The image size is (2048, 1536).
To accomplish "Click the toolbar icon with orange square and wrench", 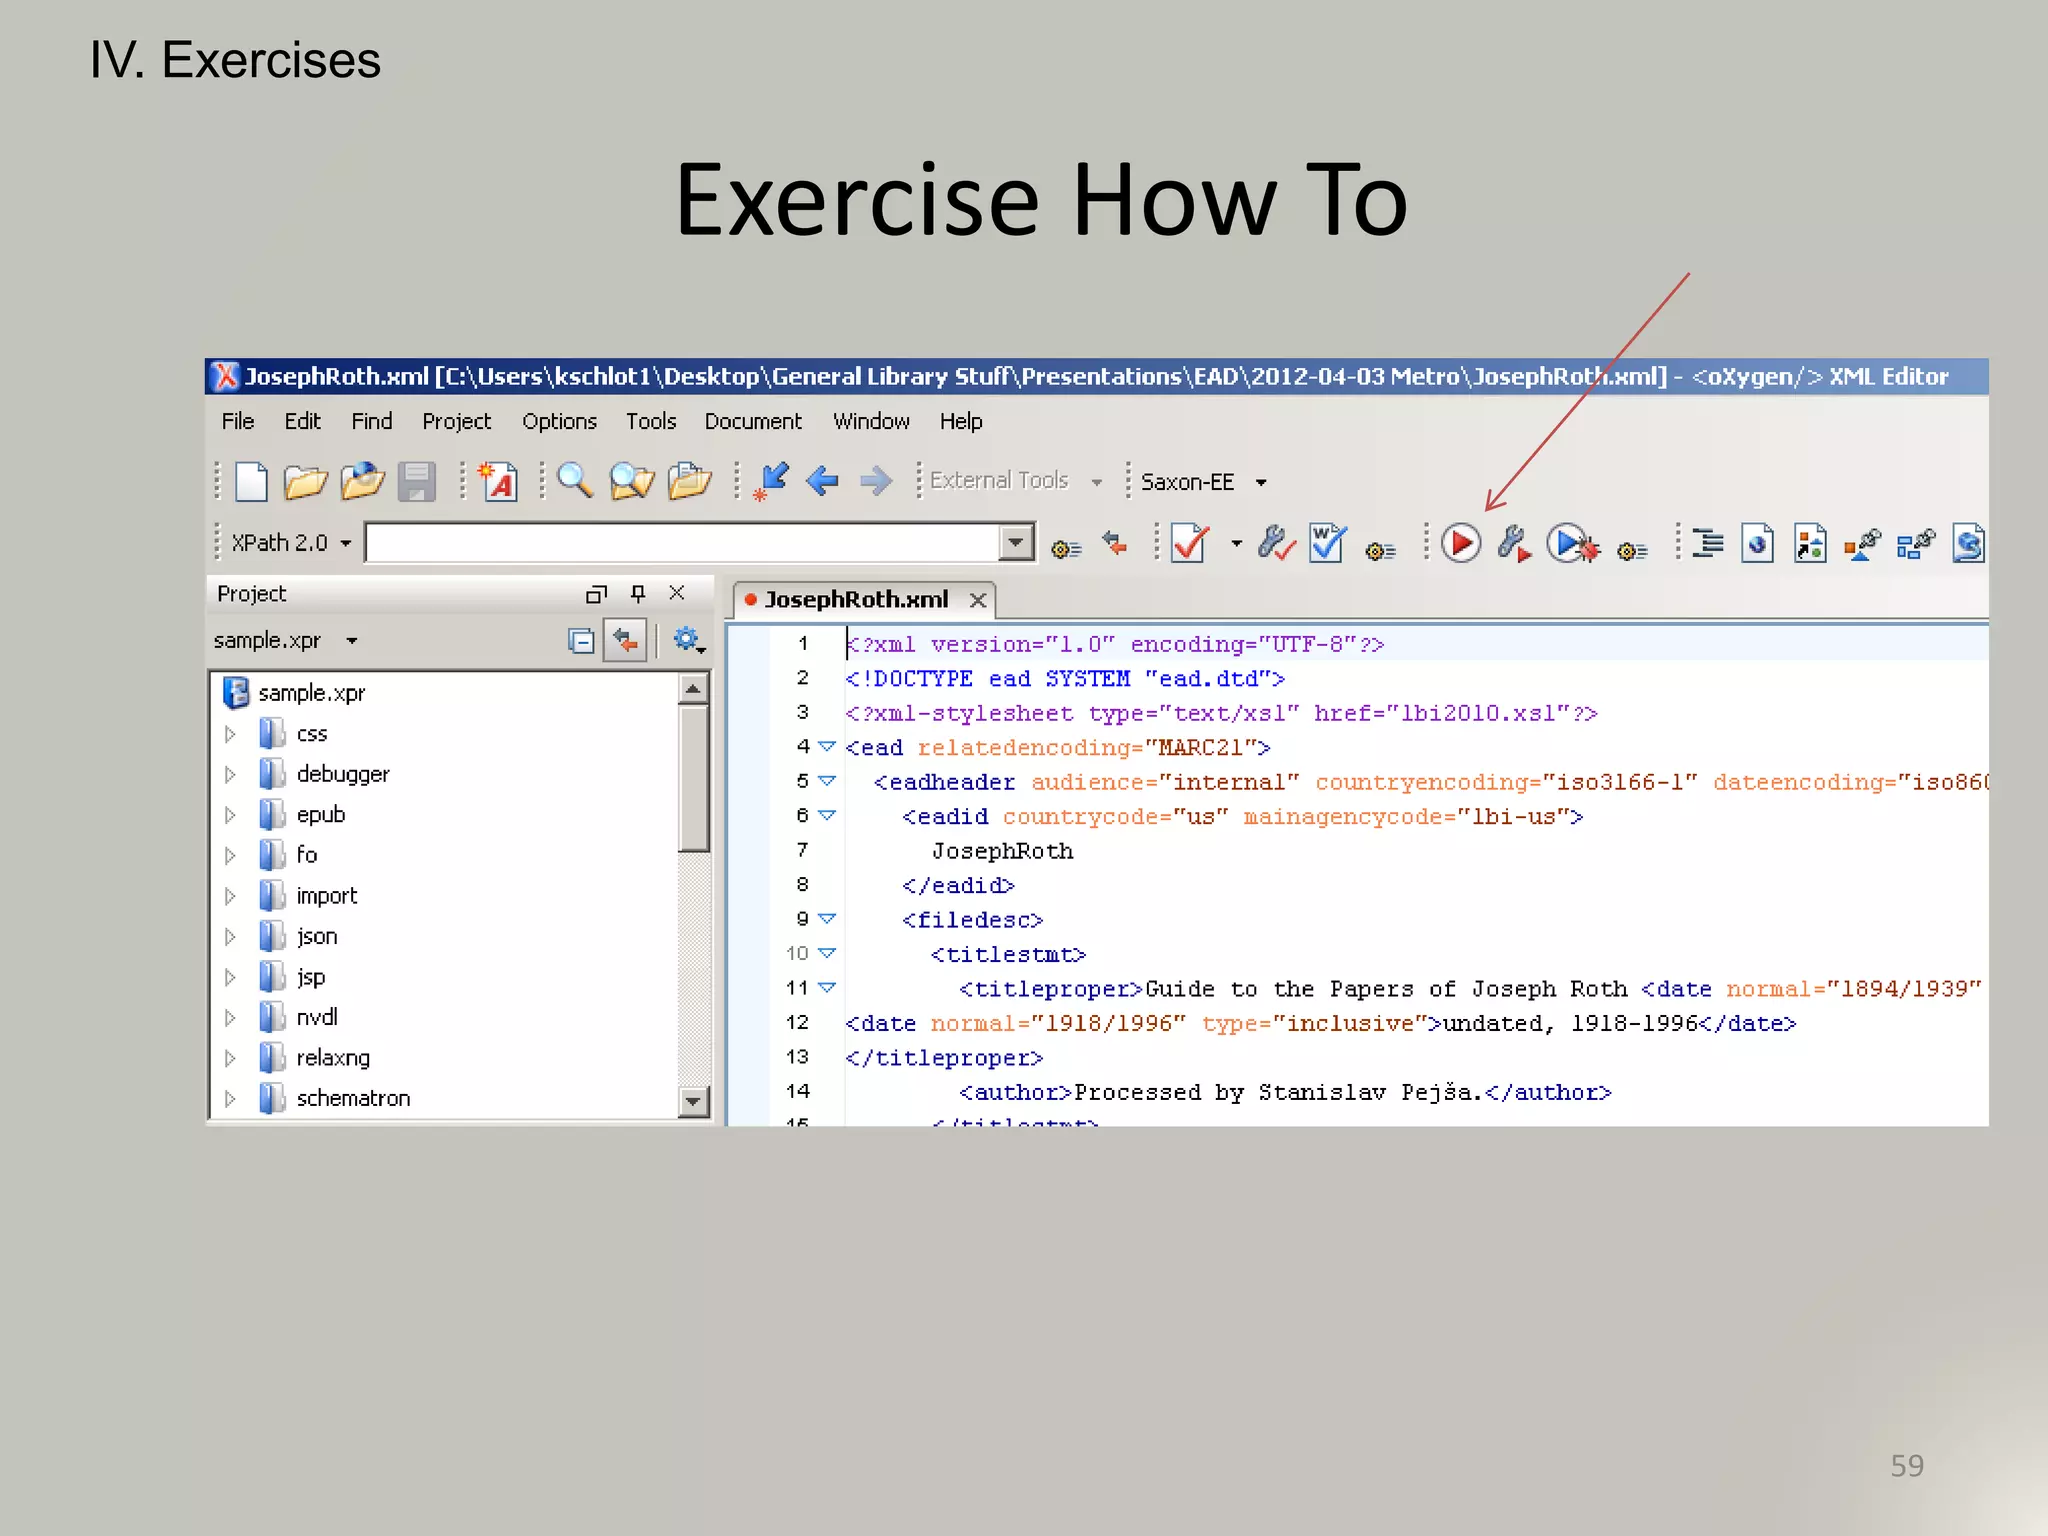I will (1862, 545).
